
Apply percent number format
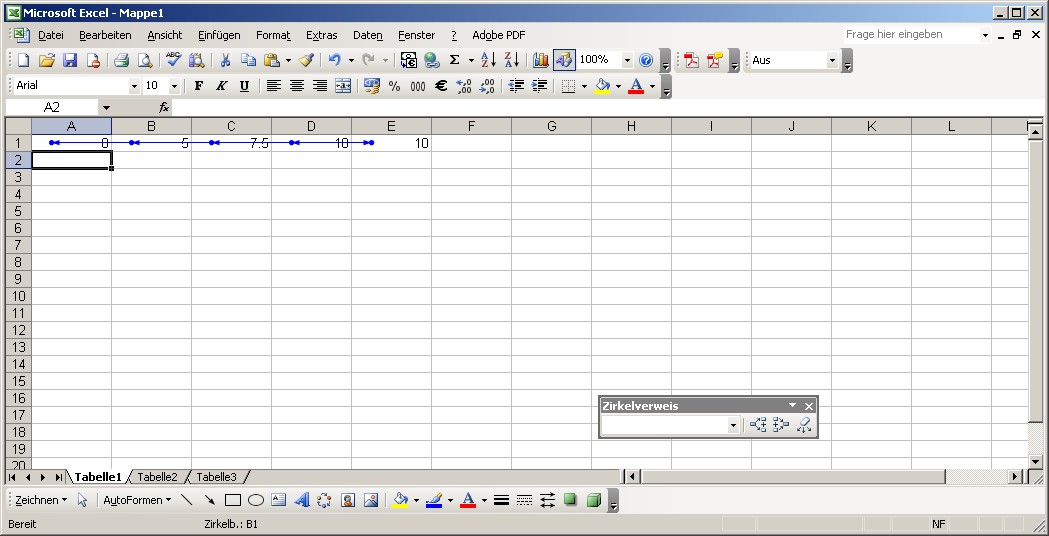[x=395, y=86]
